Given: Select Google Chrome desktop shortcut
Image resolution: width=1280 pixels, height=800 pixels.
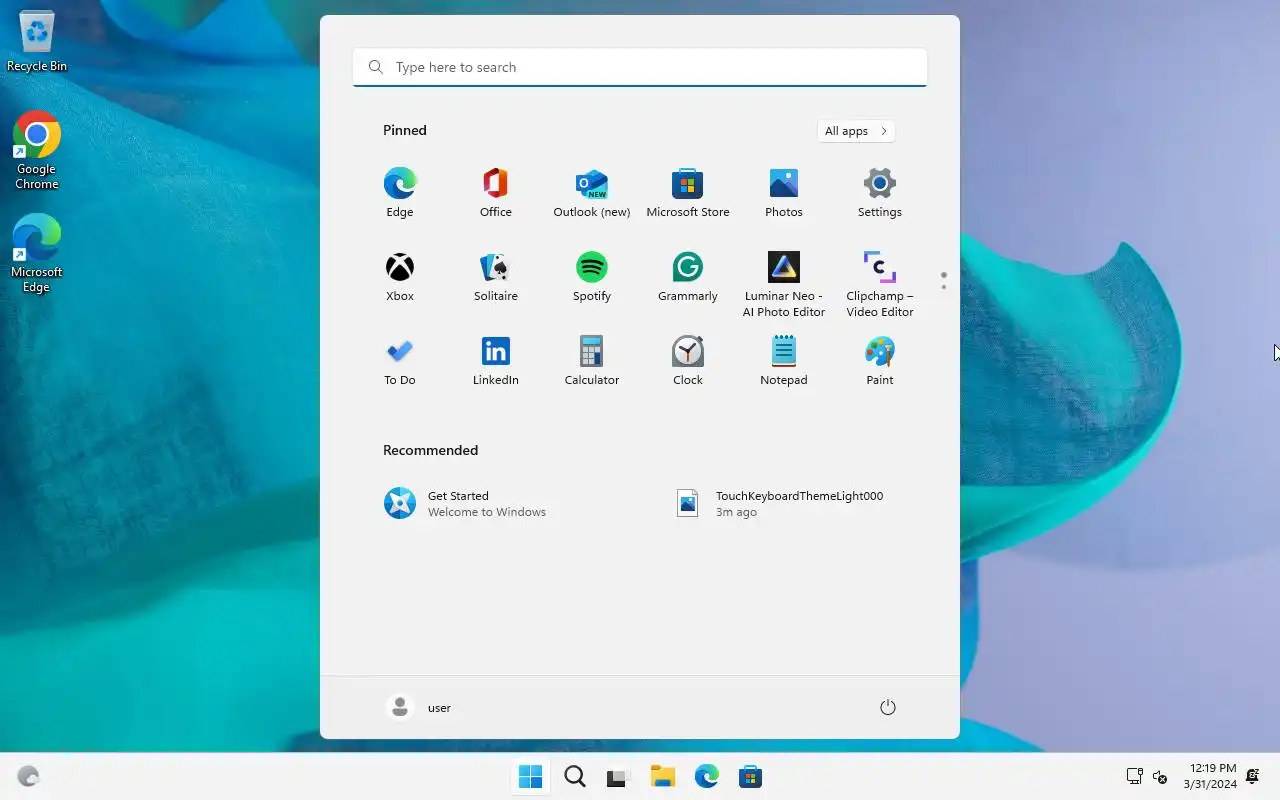Looking at the screenshot, I should (37, 150).
